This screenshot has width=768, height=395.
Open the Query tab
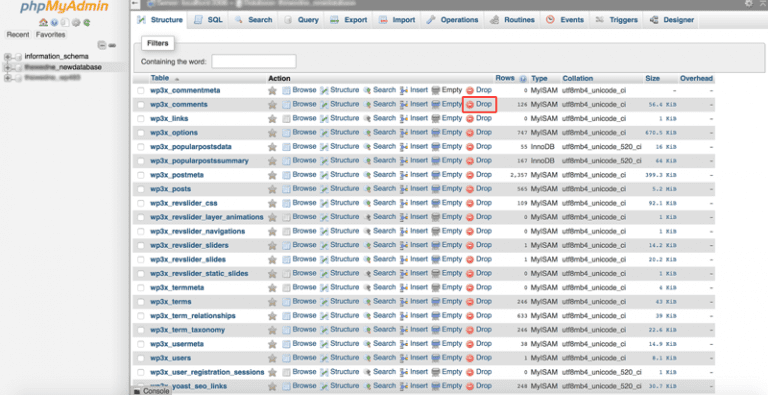[301, 20]
